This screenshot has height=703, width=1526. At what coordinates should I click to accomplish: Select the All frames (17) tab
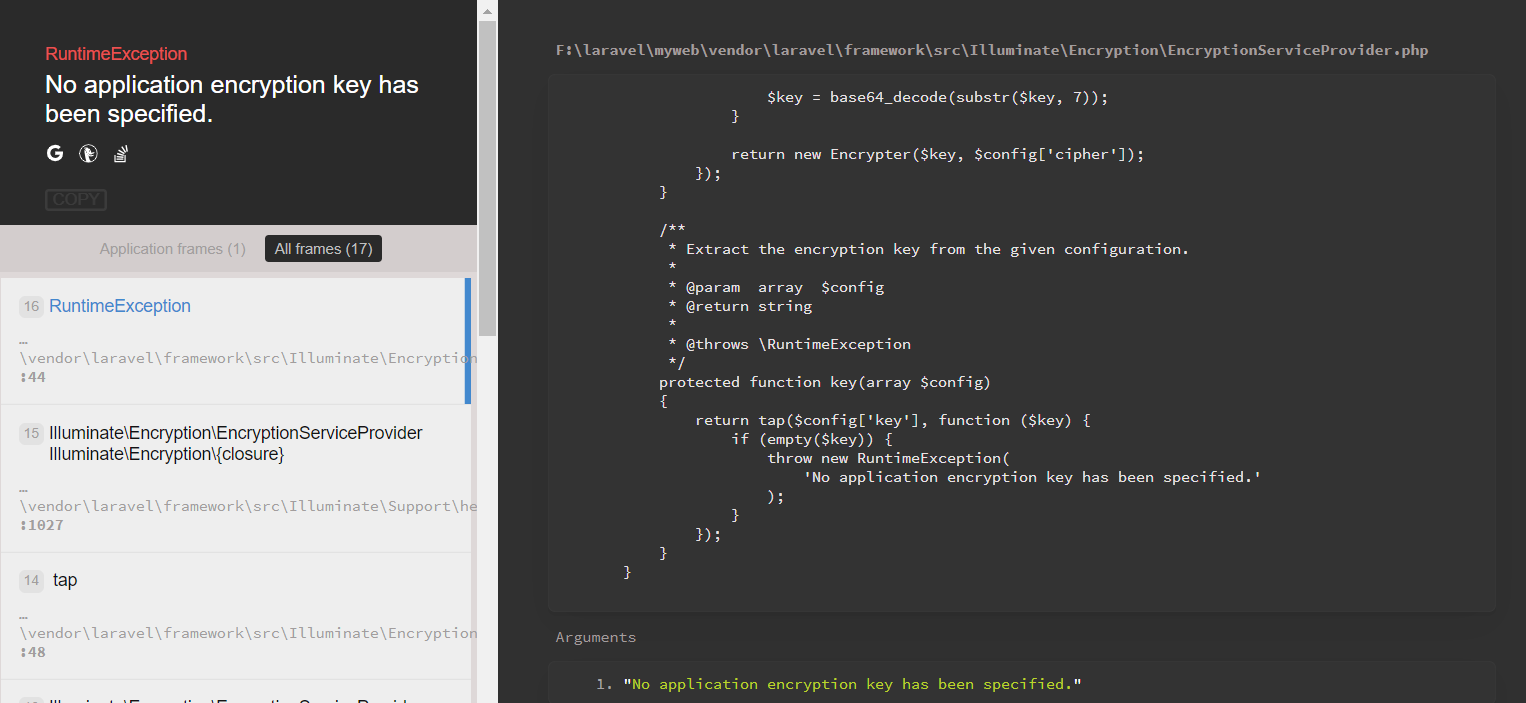click(x=322, y=248)
